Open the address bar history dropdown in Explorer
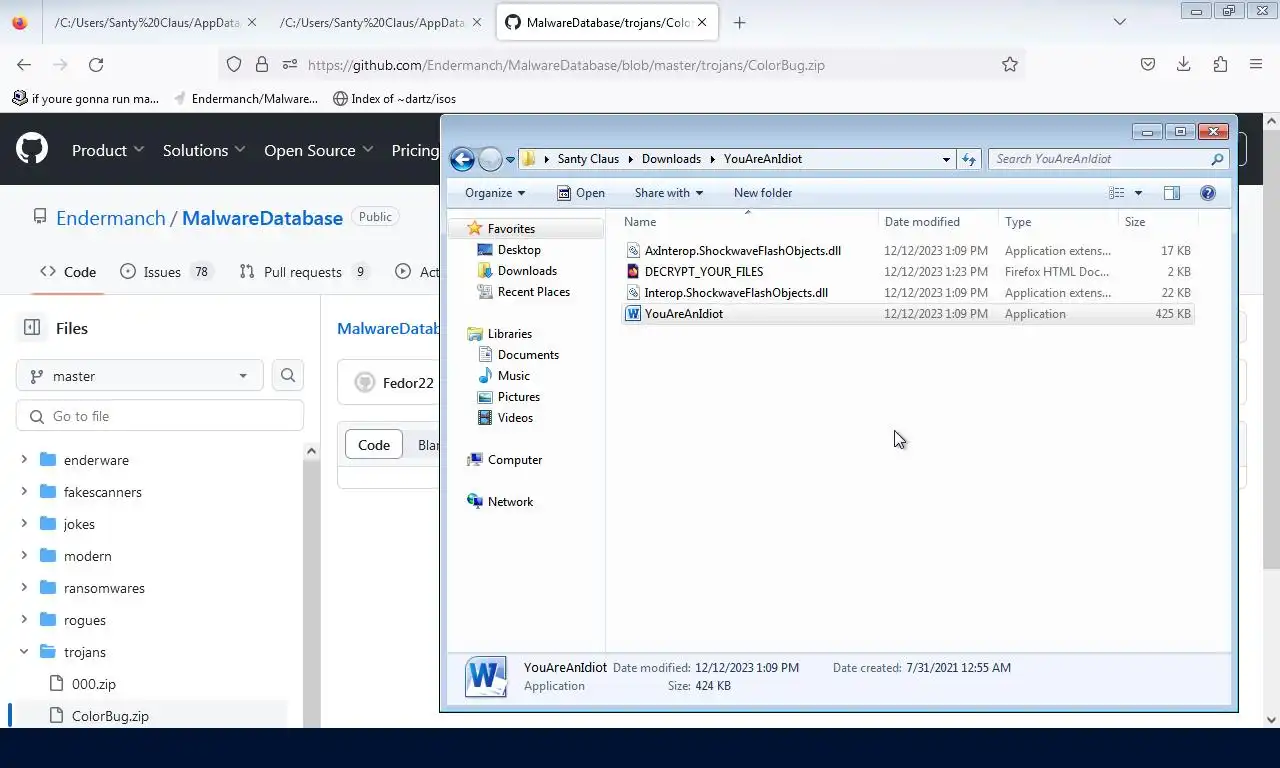The height and width of the screenshot is (768, 1280). click(x=946, y=159)
